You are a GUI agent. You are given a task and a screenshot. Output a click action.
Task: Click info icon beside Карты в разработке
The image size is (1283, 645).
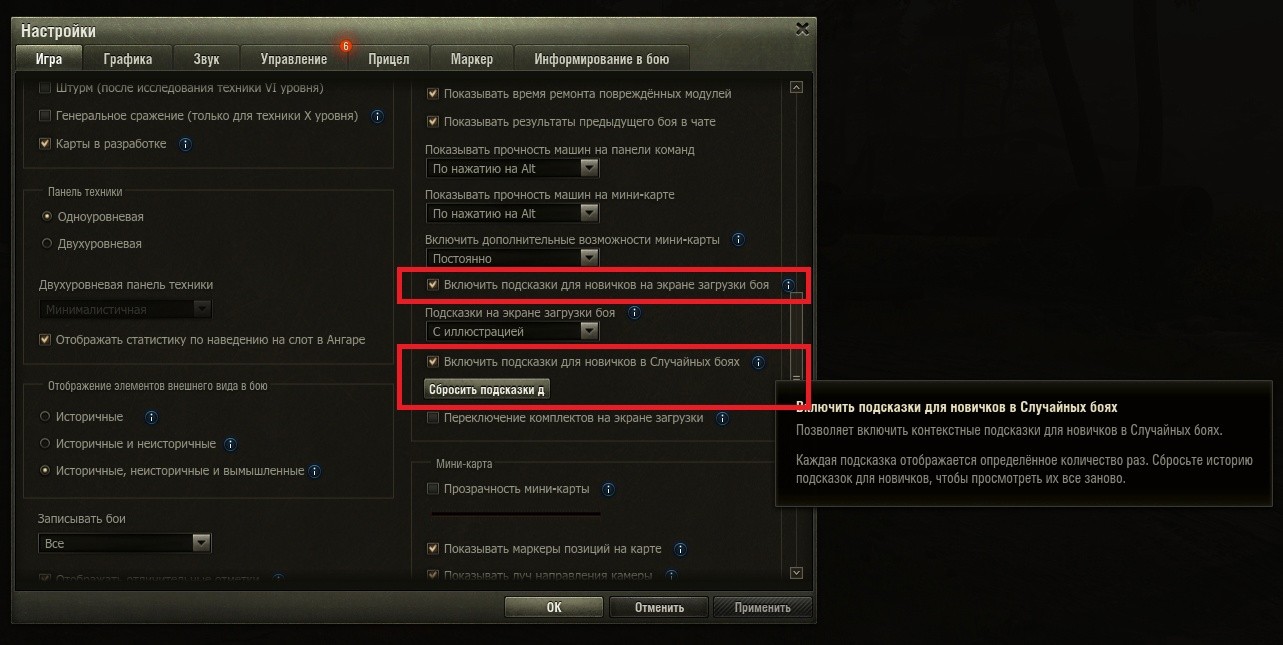pyautogui.click(x=185, y=144)
